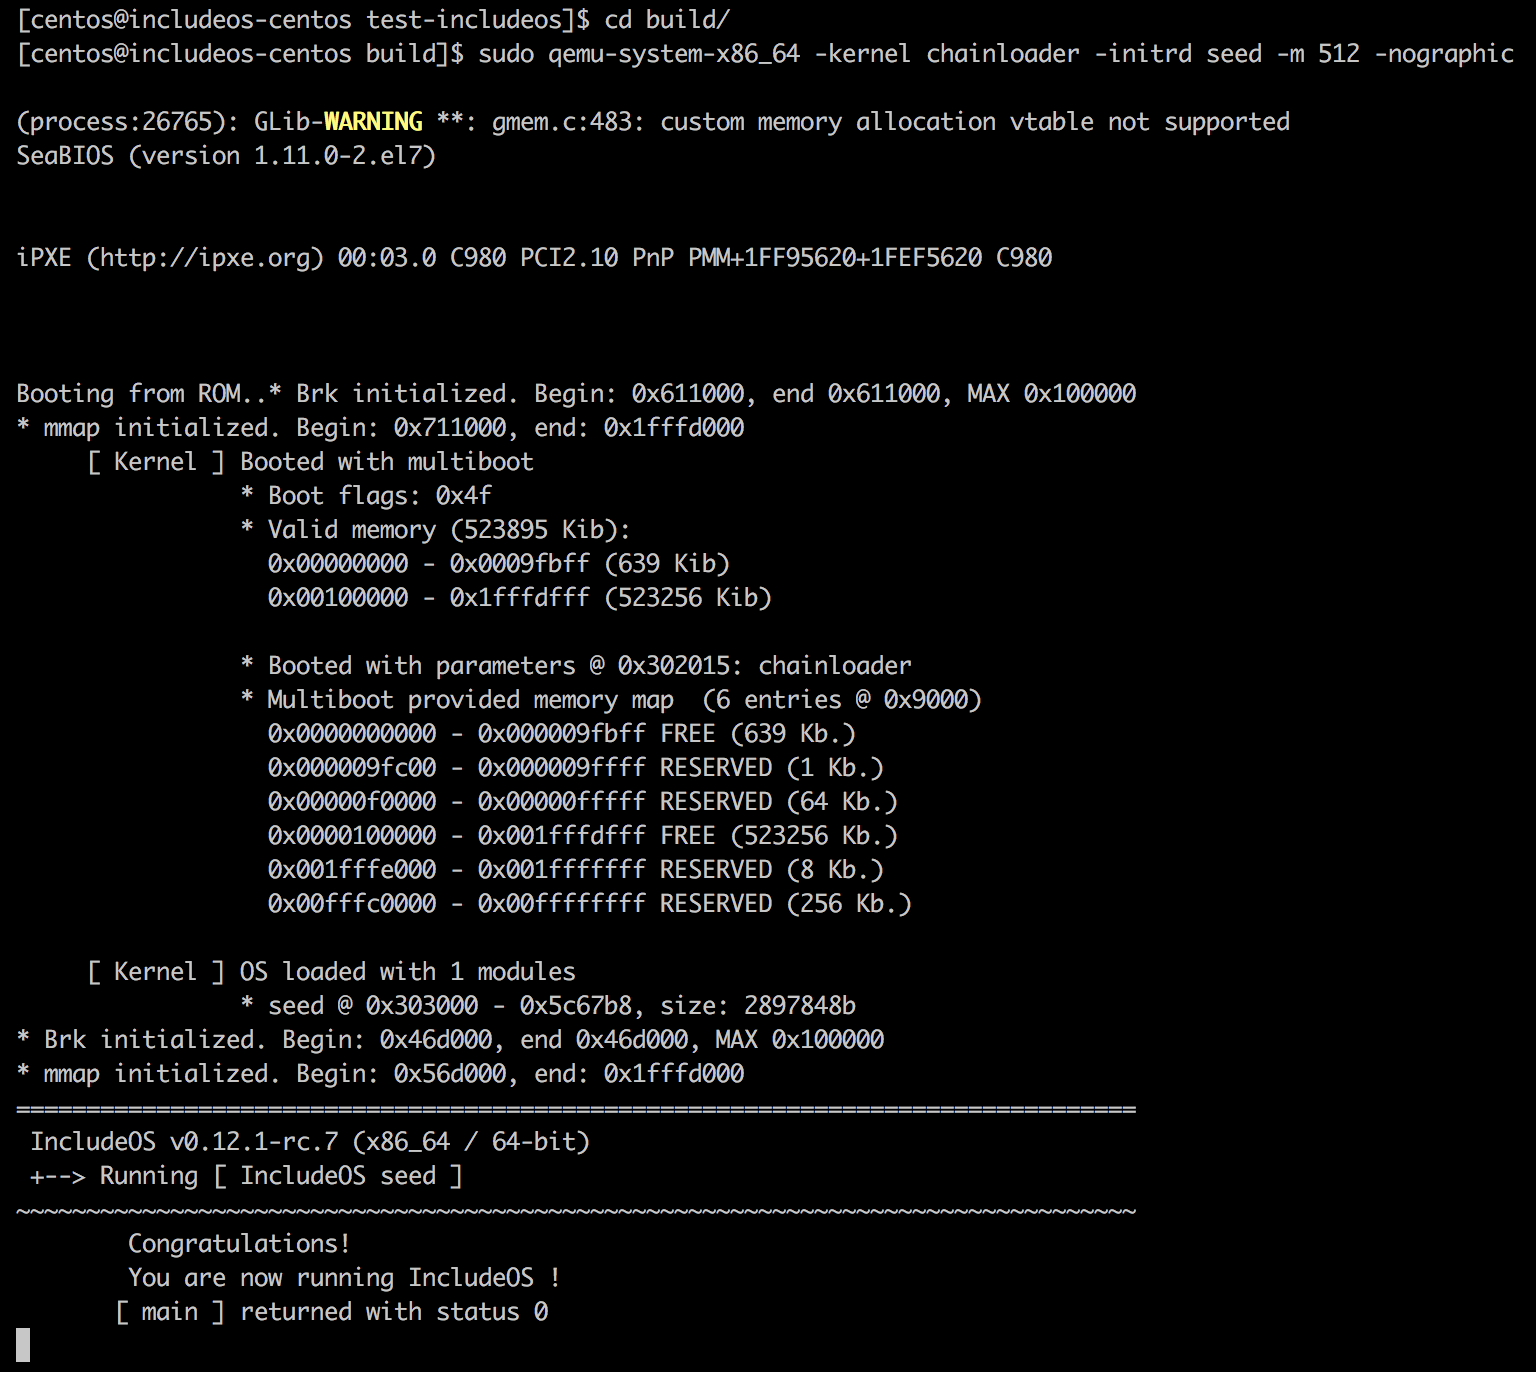Click 'Brk initialized. Begin: 0x46d000' line
Screen dimensions: 1536x1374
pyautogui.click(x=450, y=1039)
